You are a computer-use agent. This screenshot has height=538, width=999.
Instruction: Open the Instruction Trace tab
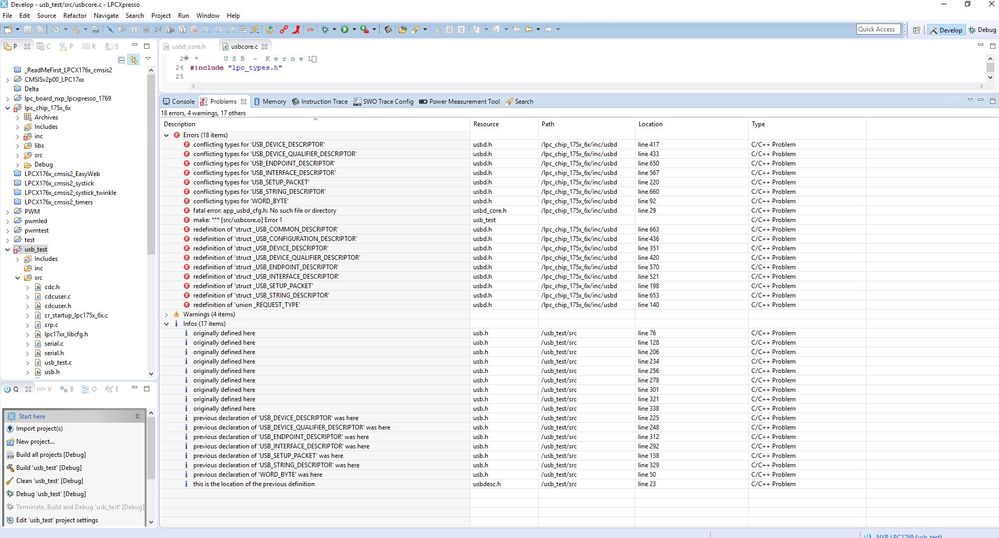click(319, 101)
